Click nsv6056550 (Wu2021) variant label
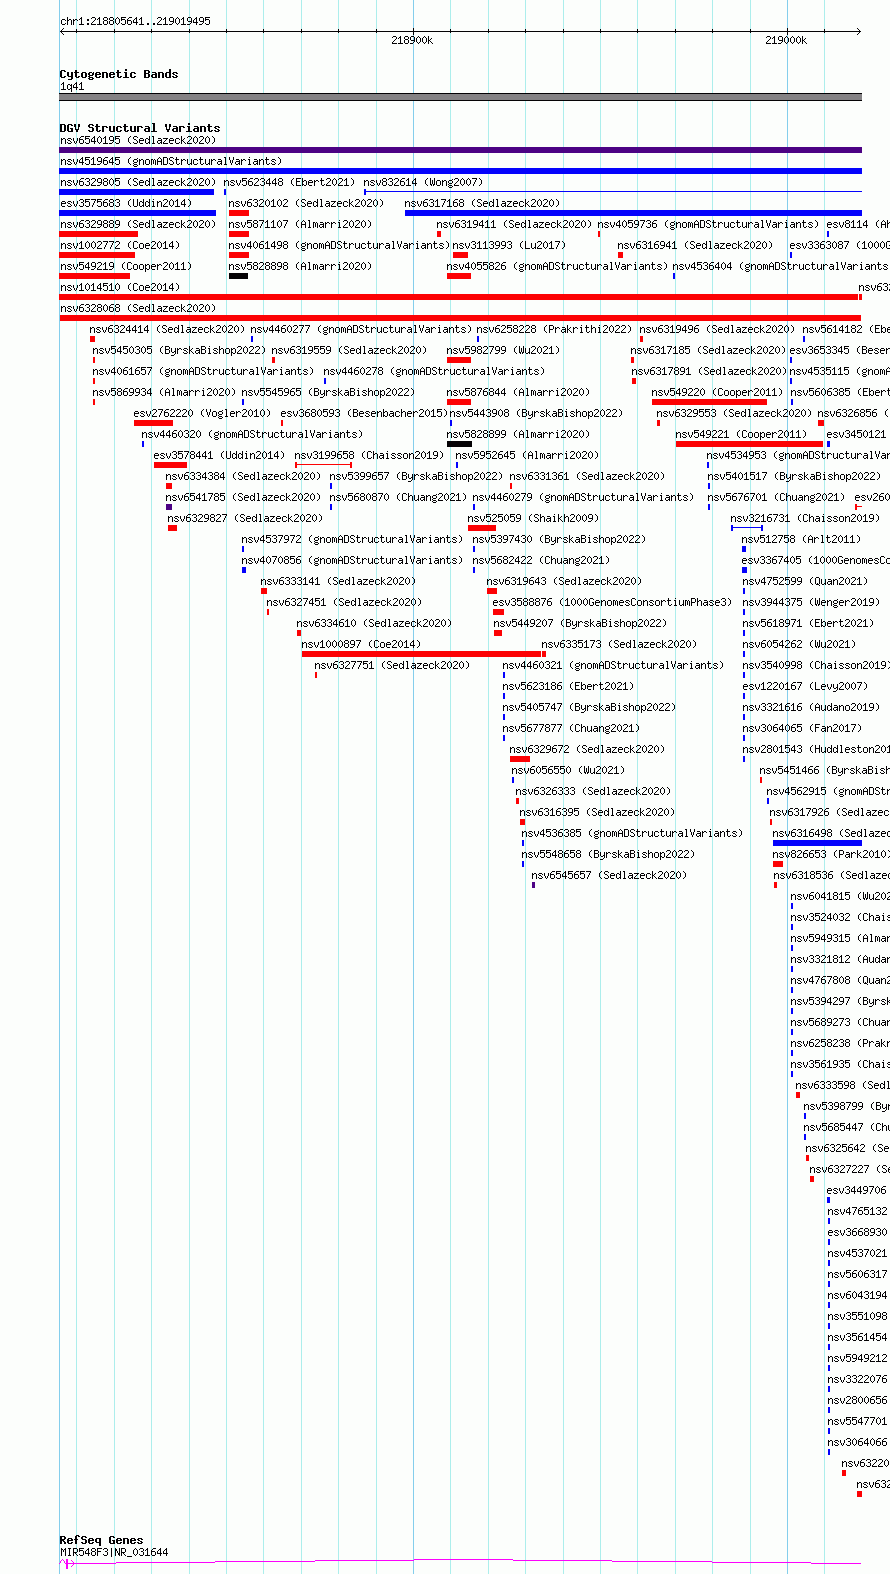The width and height of the screenshot is (890, 1574). (568, 770)
